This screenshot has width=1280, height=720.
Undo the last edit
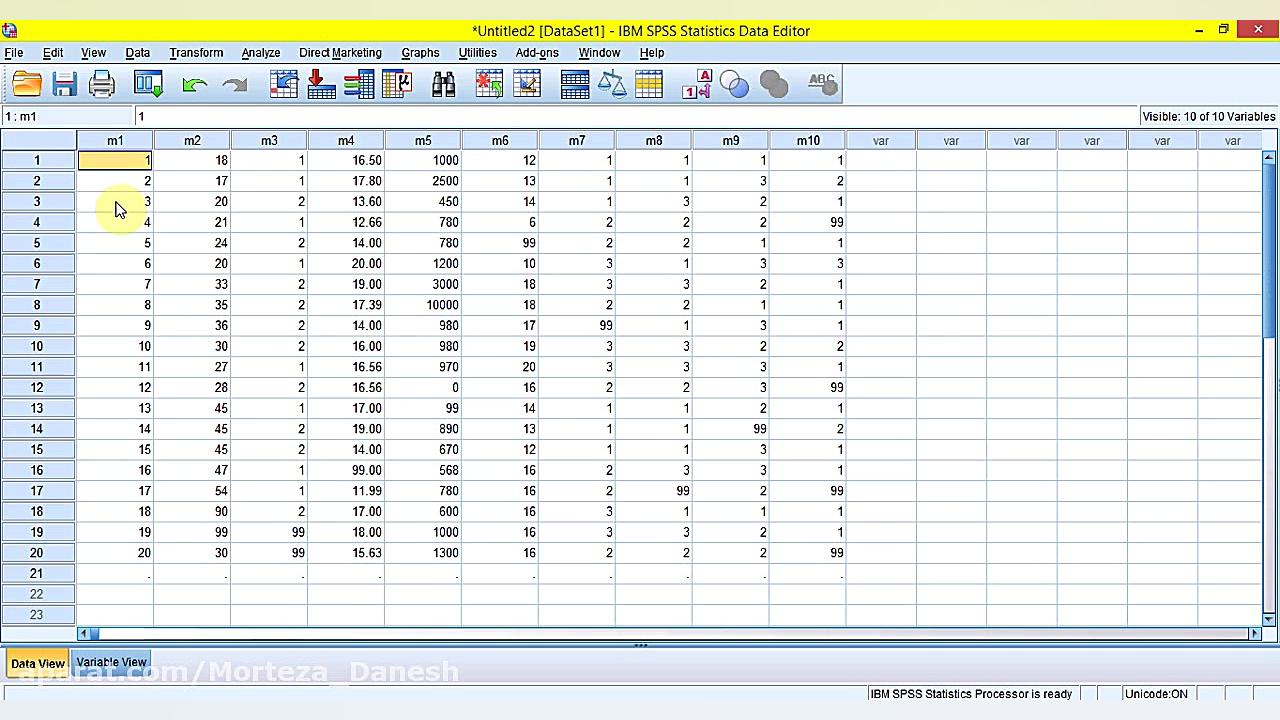click(194, 84)
